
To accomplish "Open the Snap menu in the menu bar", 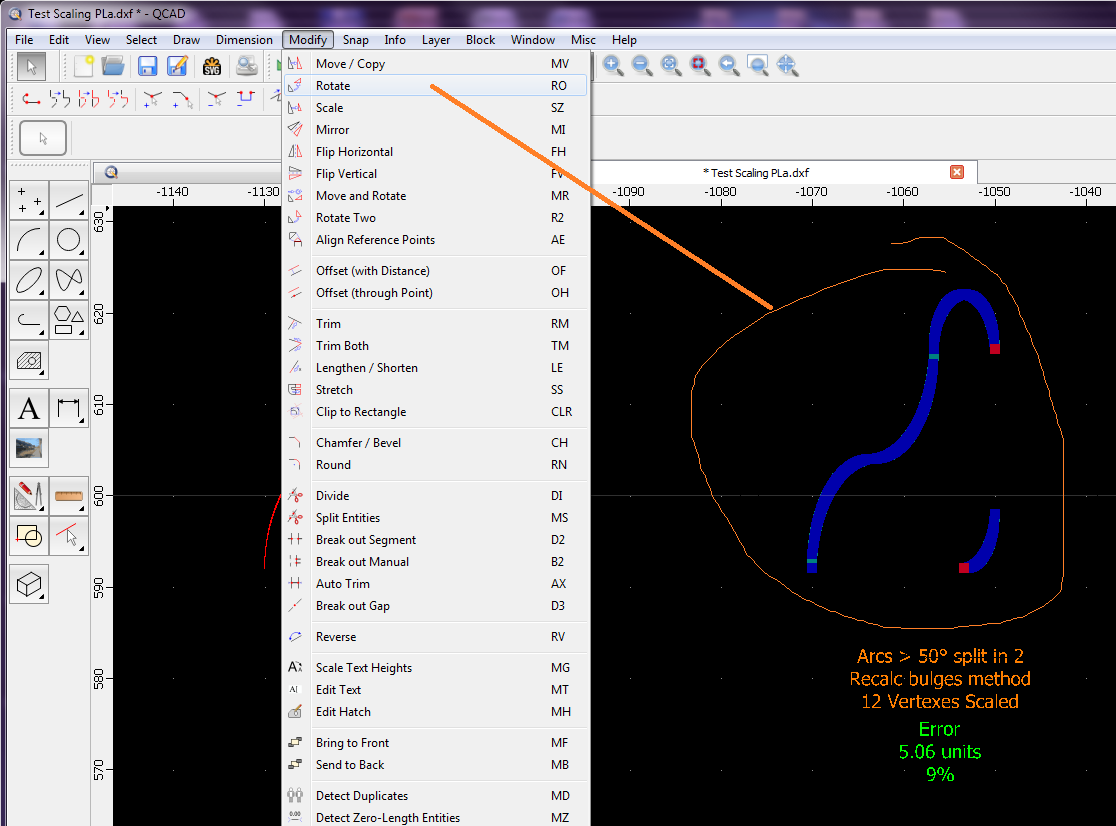I will [355, 40].
